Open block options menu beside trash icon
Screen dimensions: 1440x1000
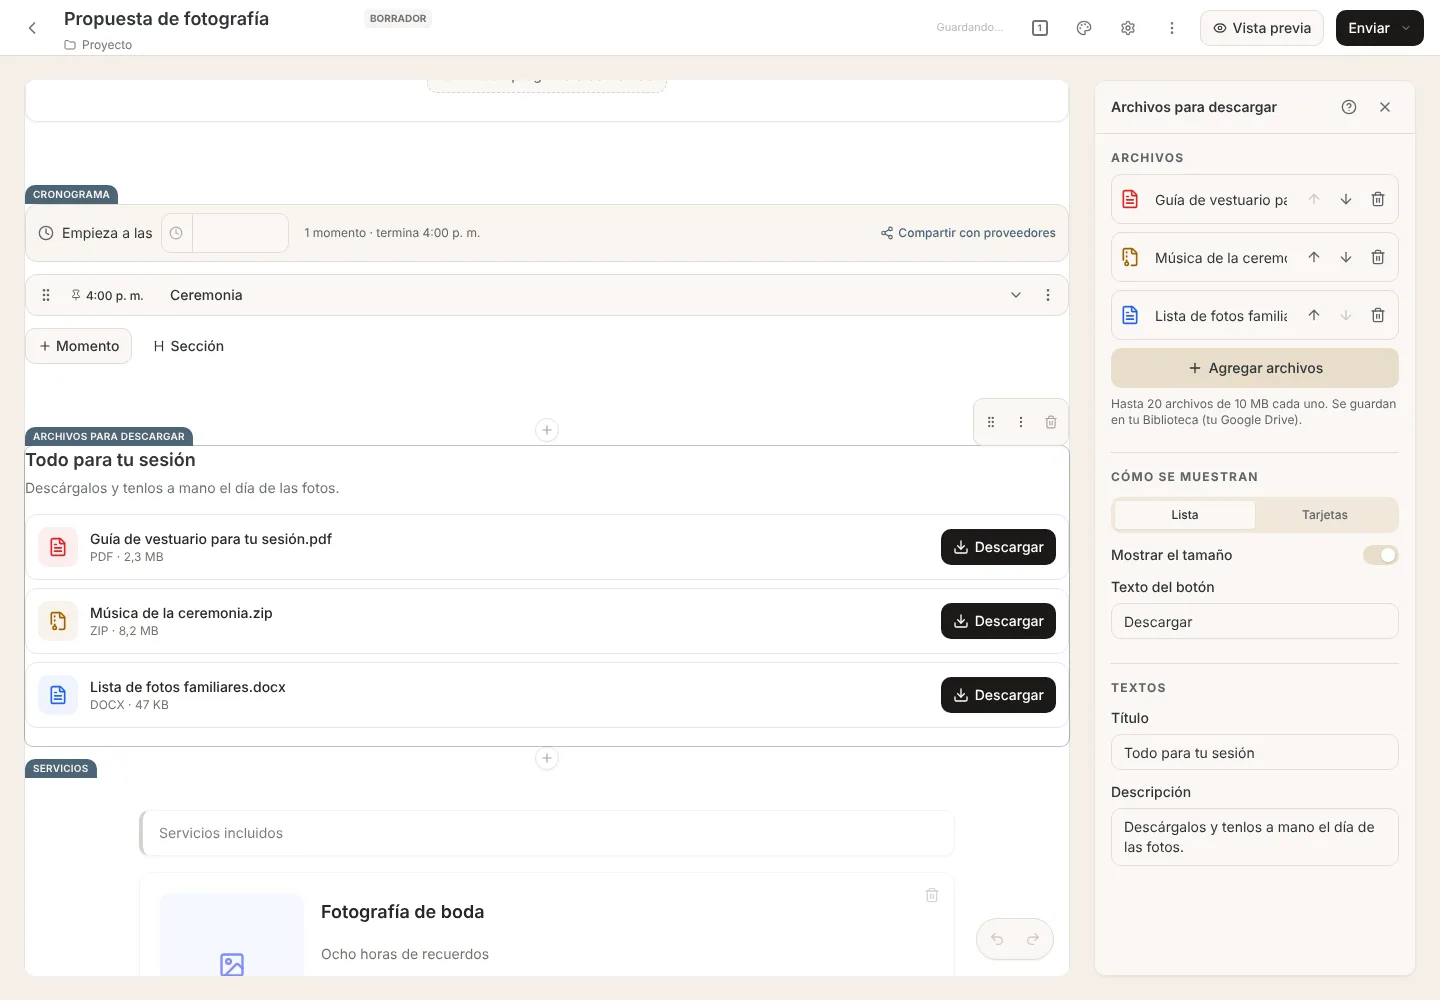point(1021,422)
